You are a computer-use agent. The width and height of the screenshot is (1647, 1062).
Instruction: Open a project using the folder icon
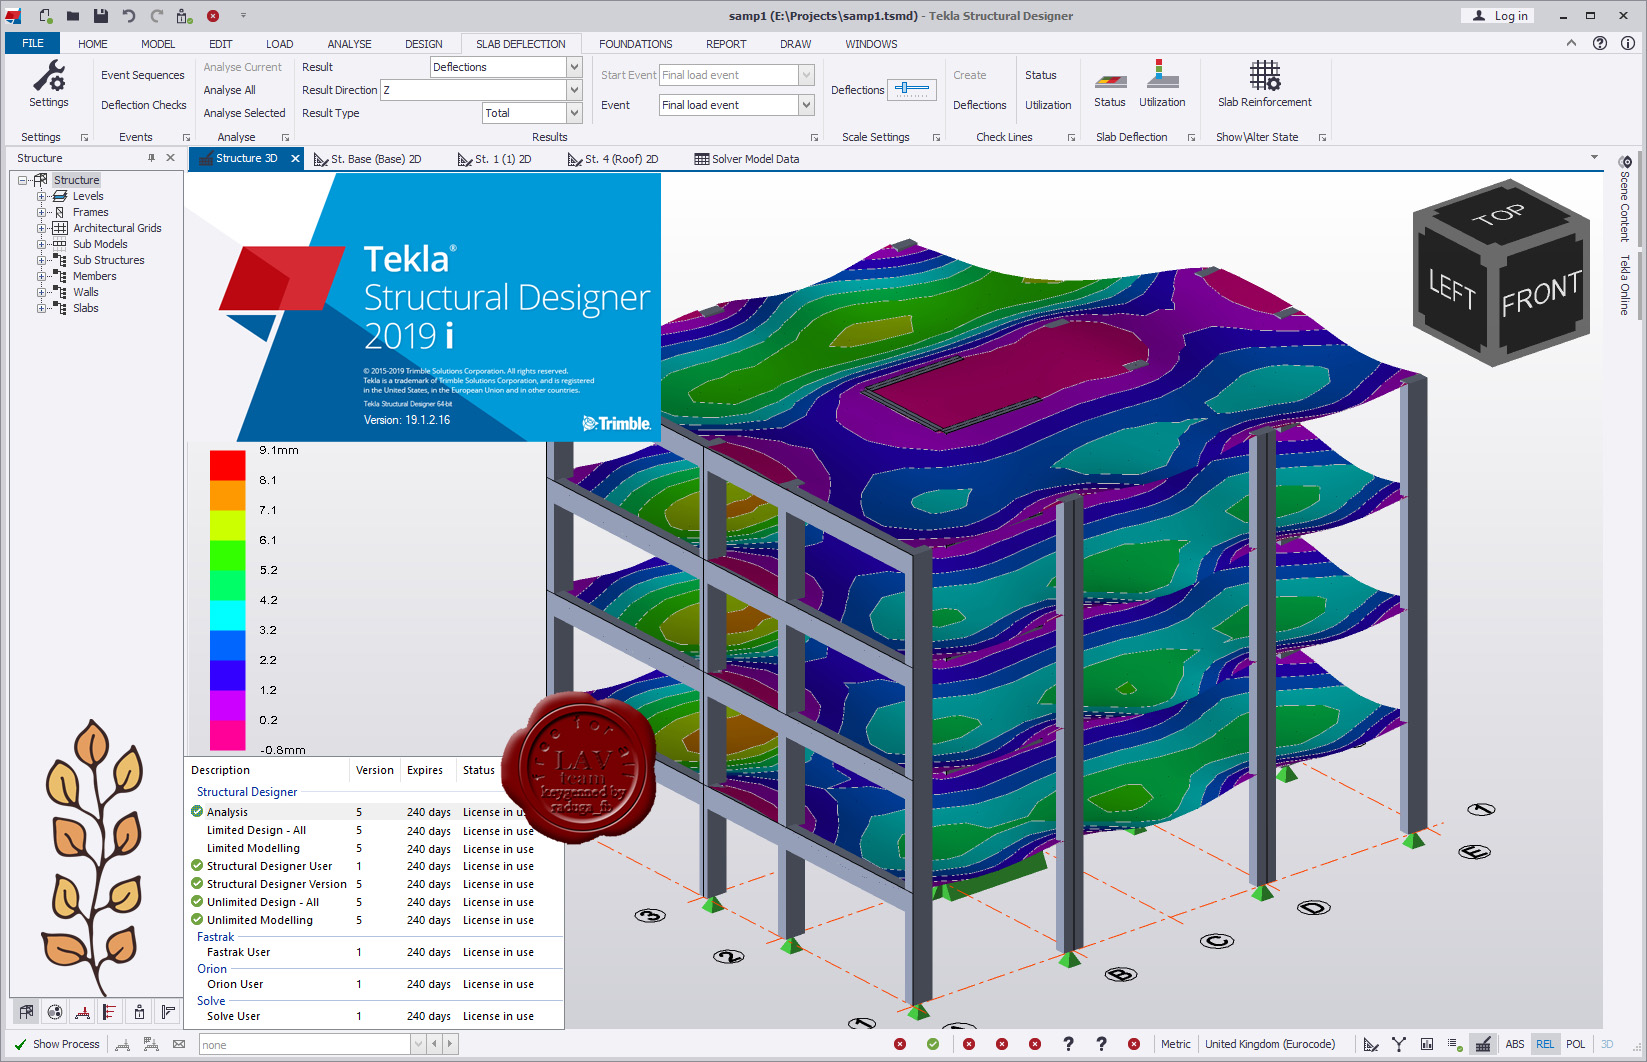click(x=73, y=16)
